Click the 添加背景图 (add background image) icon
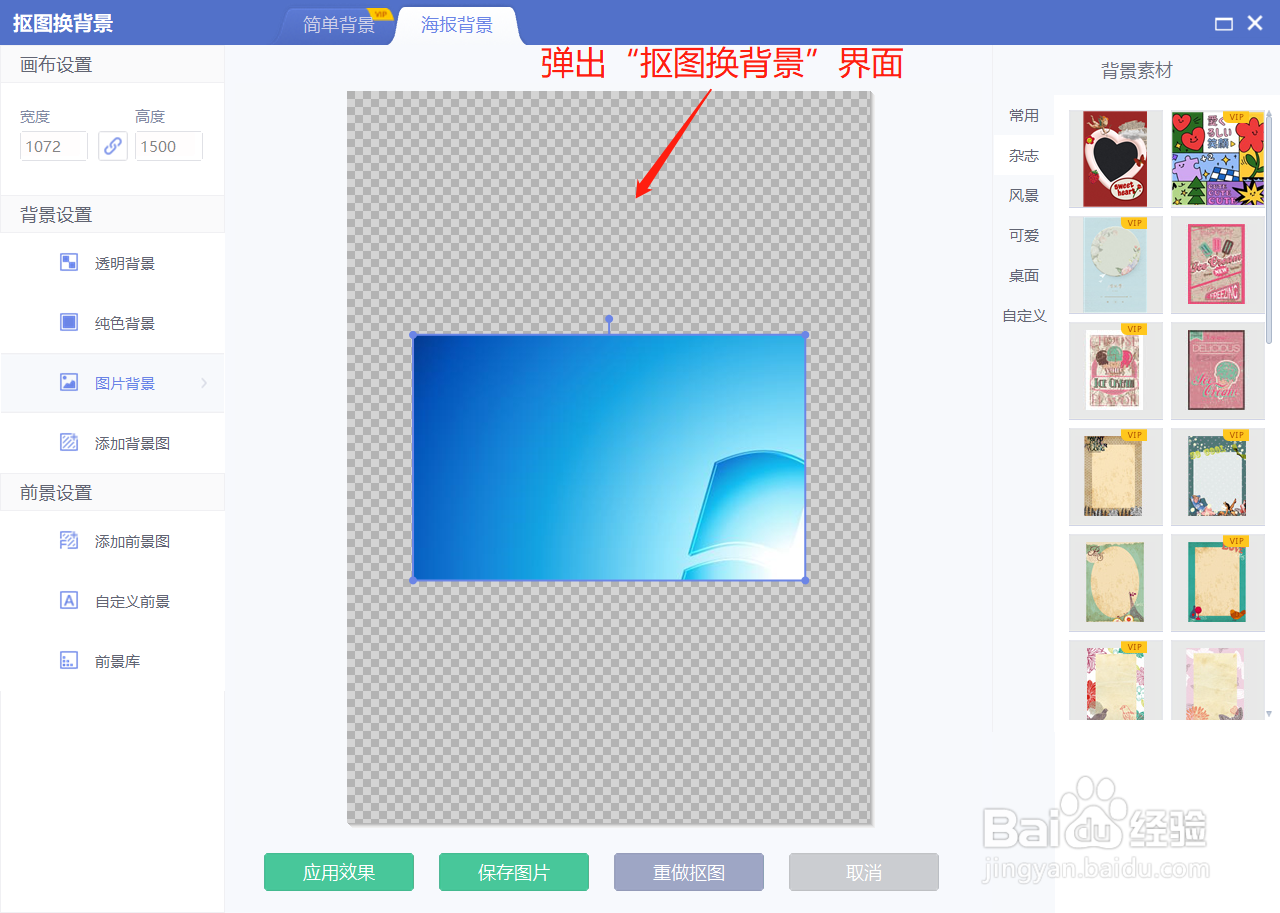The width and height of the screenshot is (1280, 913). tap(68, 442)
